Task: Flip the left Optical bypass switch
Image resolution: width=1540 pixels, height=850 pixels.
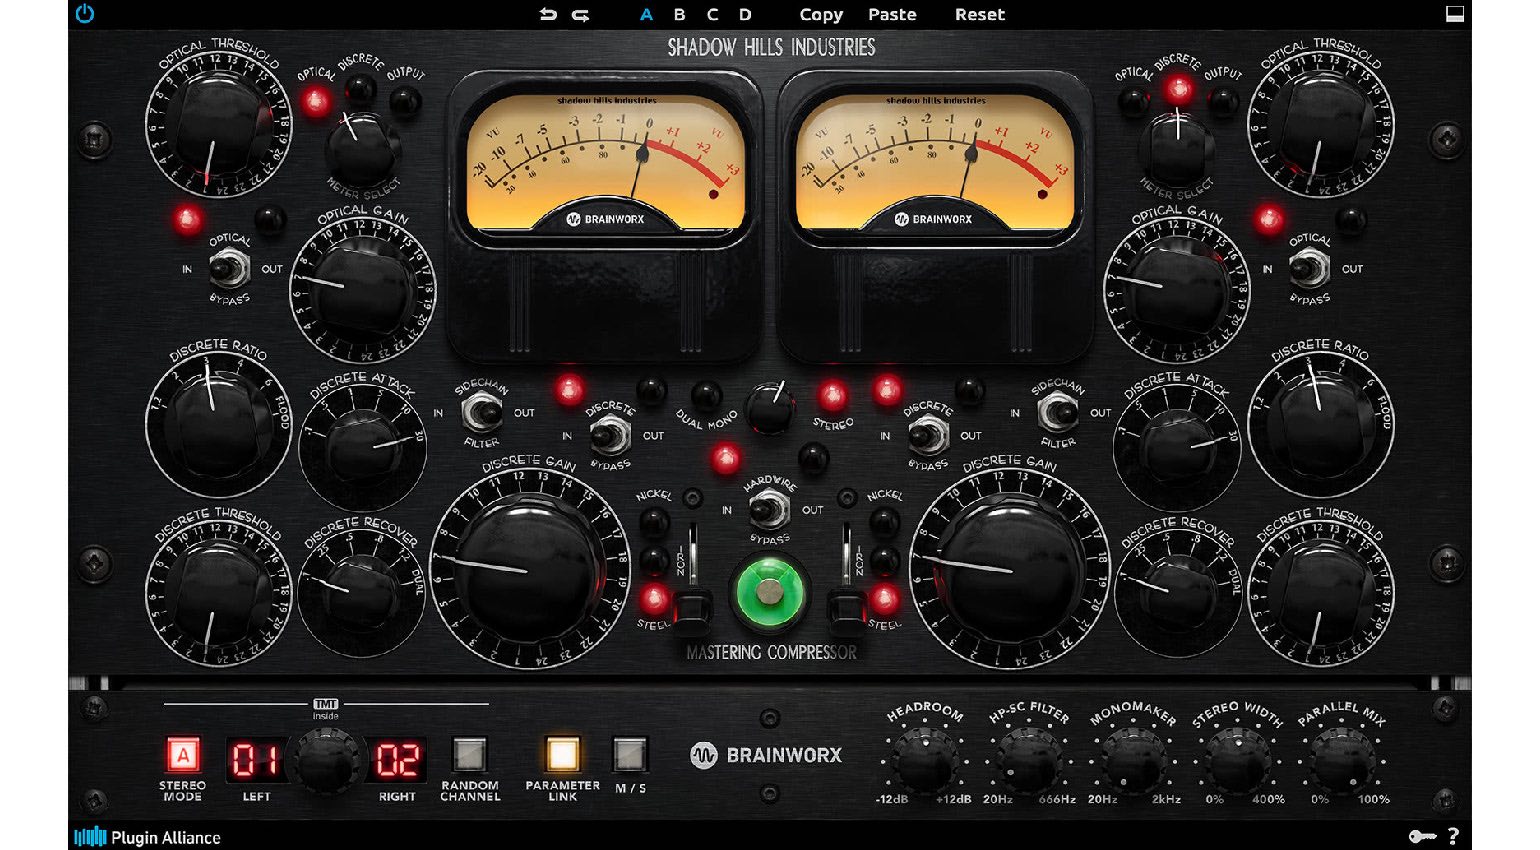Action: tap(229, 268)
